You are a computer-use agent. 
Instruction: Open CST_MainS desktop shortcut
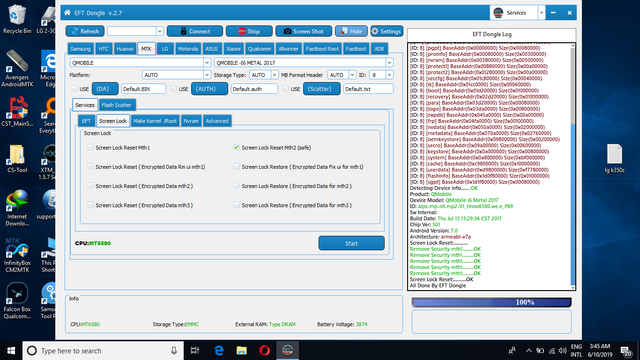pos(17,111)
